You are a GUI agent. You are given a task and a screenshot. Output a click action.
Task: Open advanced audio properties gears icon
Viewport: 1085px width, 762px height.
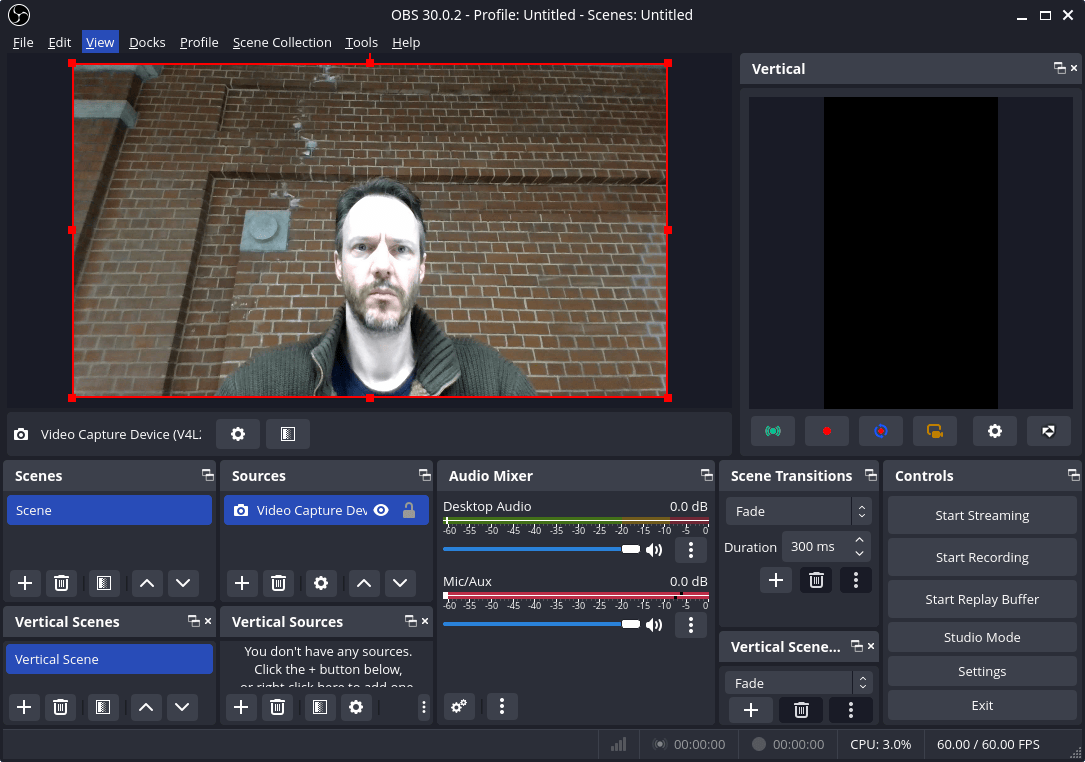(459, 707)
